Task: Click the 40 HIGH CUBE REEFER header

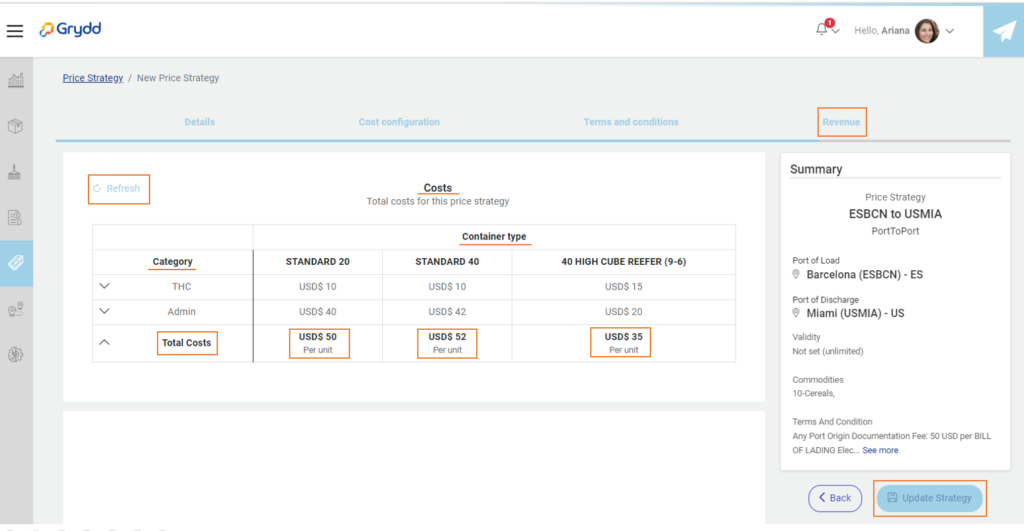Action: tap(624, 261)
